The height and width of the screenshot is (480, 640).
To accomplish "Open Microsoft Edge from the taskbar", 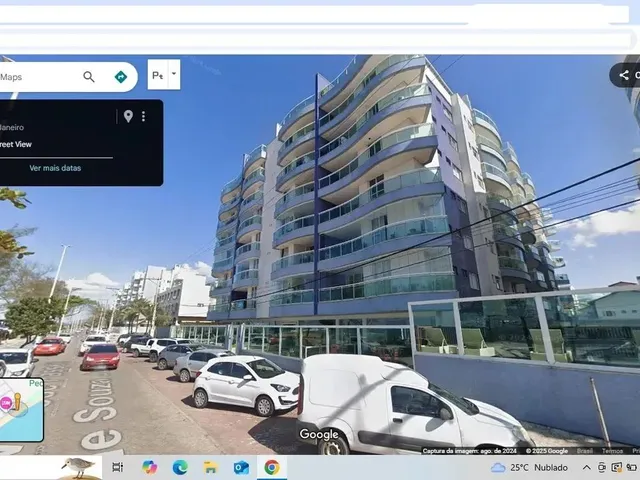I will click(180, 467).
